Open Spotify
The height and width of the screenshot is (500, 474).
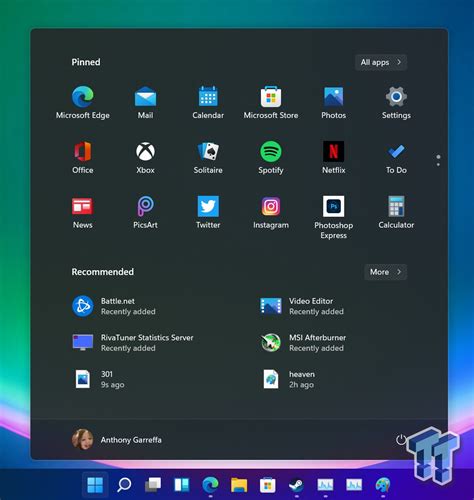pos(271,157)
